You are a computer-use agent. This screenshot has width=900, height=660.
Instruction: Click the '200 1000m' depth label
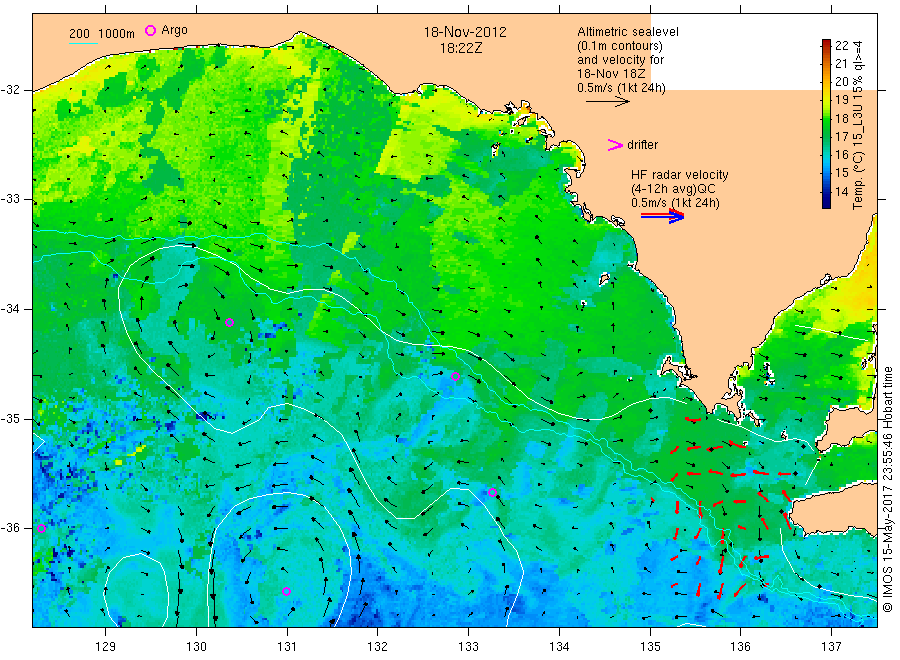[102, 34]
